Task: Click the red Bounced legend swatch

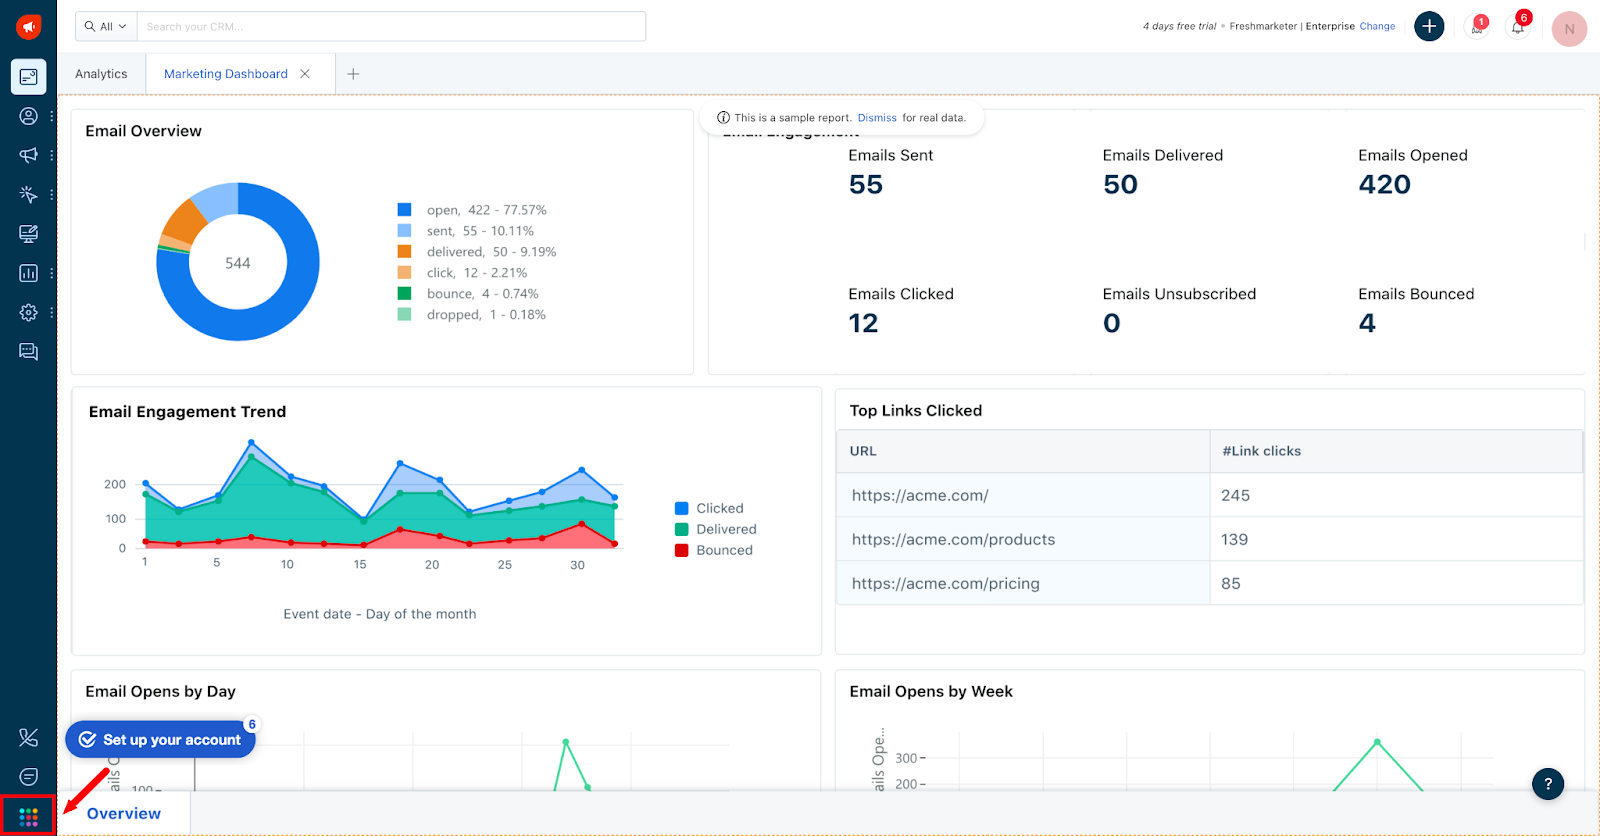Action: click(x=682, y=550)
